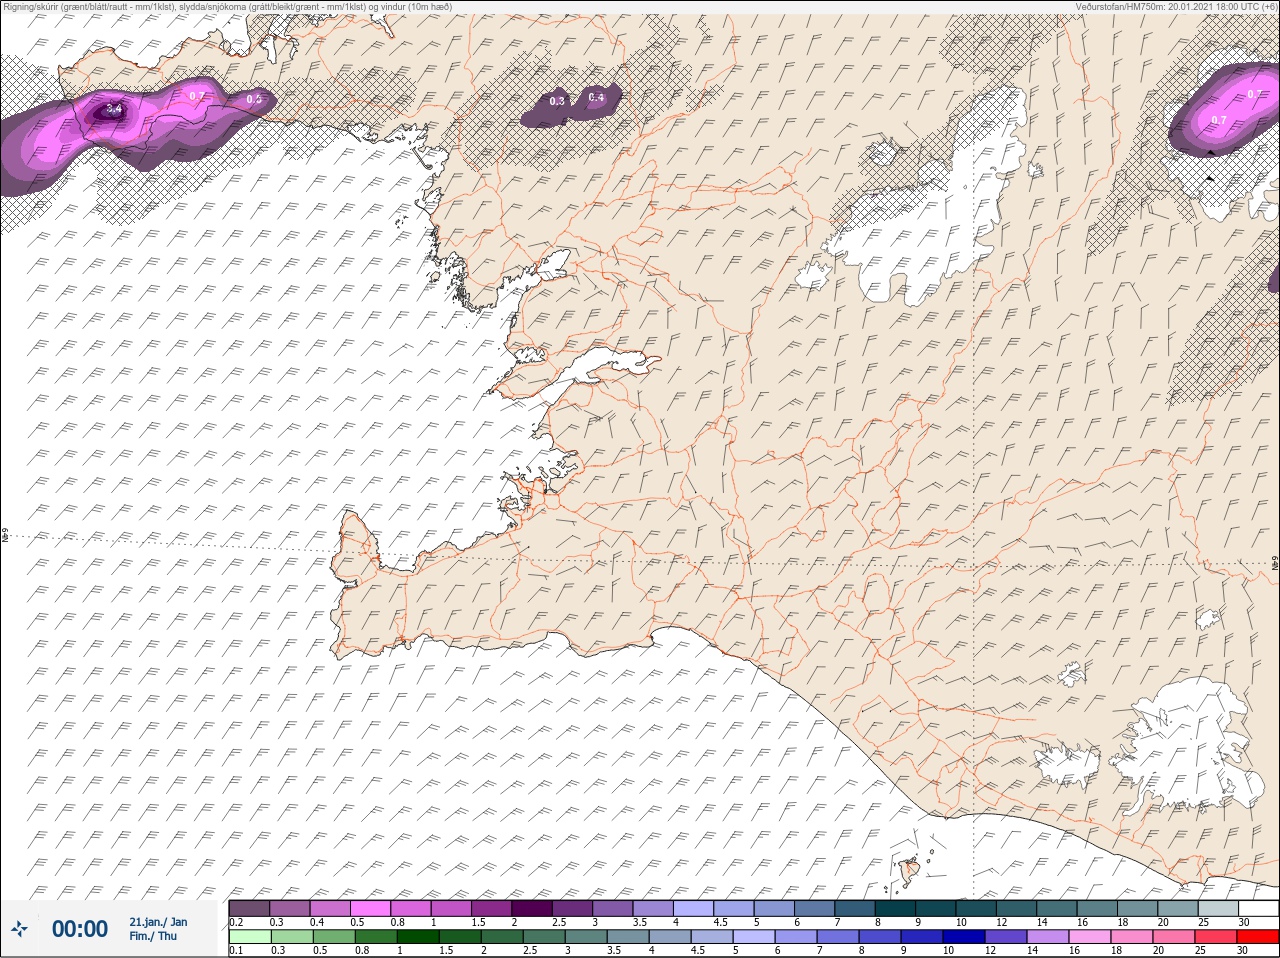Image resolution: width=1280 pixels, height=958 pixels.
Task: Select the '21.jan./ Jan' date label
Action: click(158, 922)
